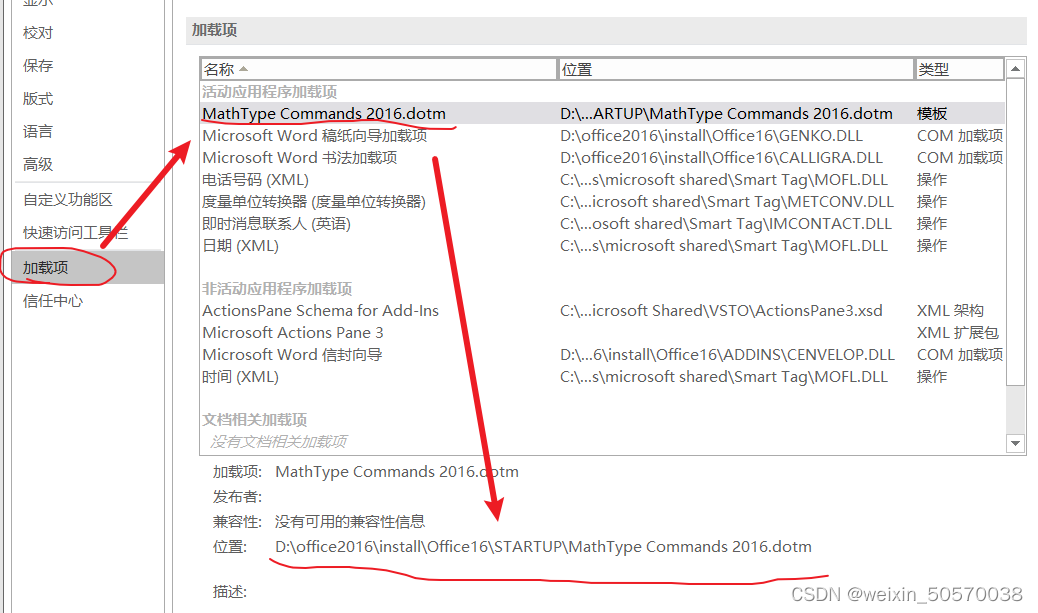
Task: Click the 活动应用程序加载项 group heading
Action: [269, 91]
